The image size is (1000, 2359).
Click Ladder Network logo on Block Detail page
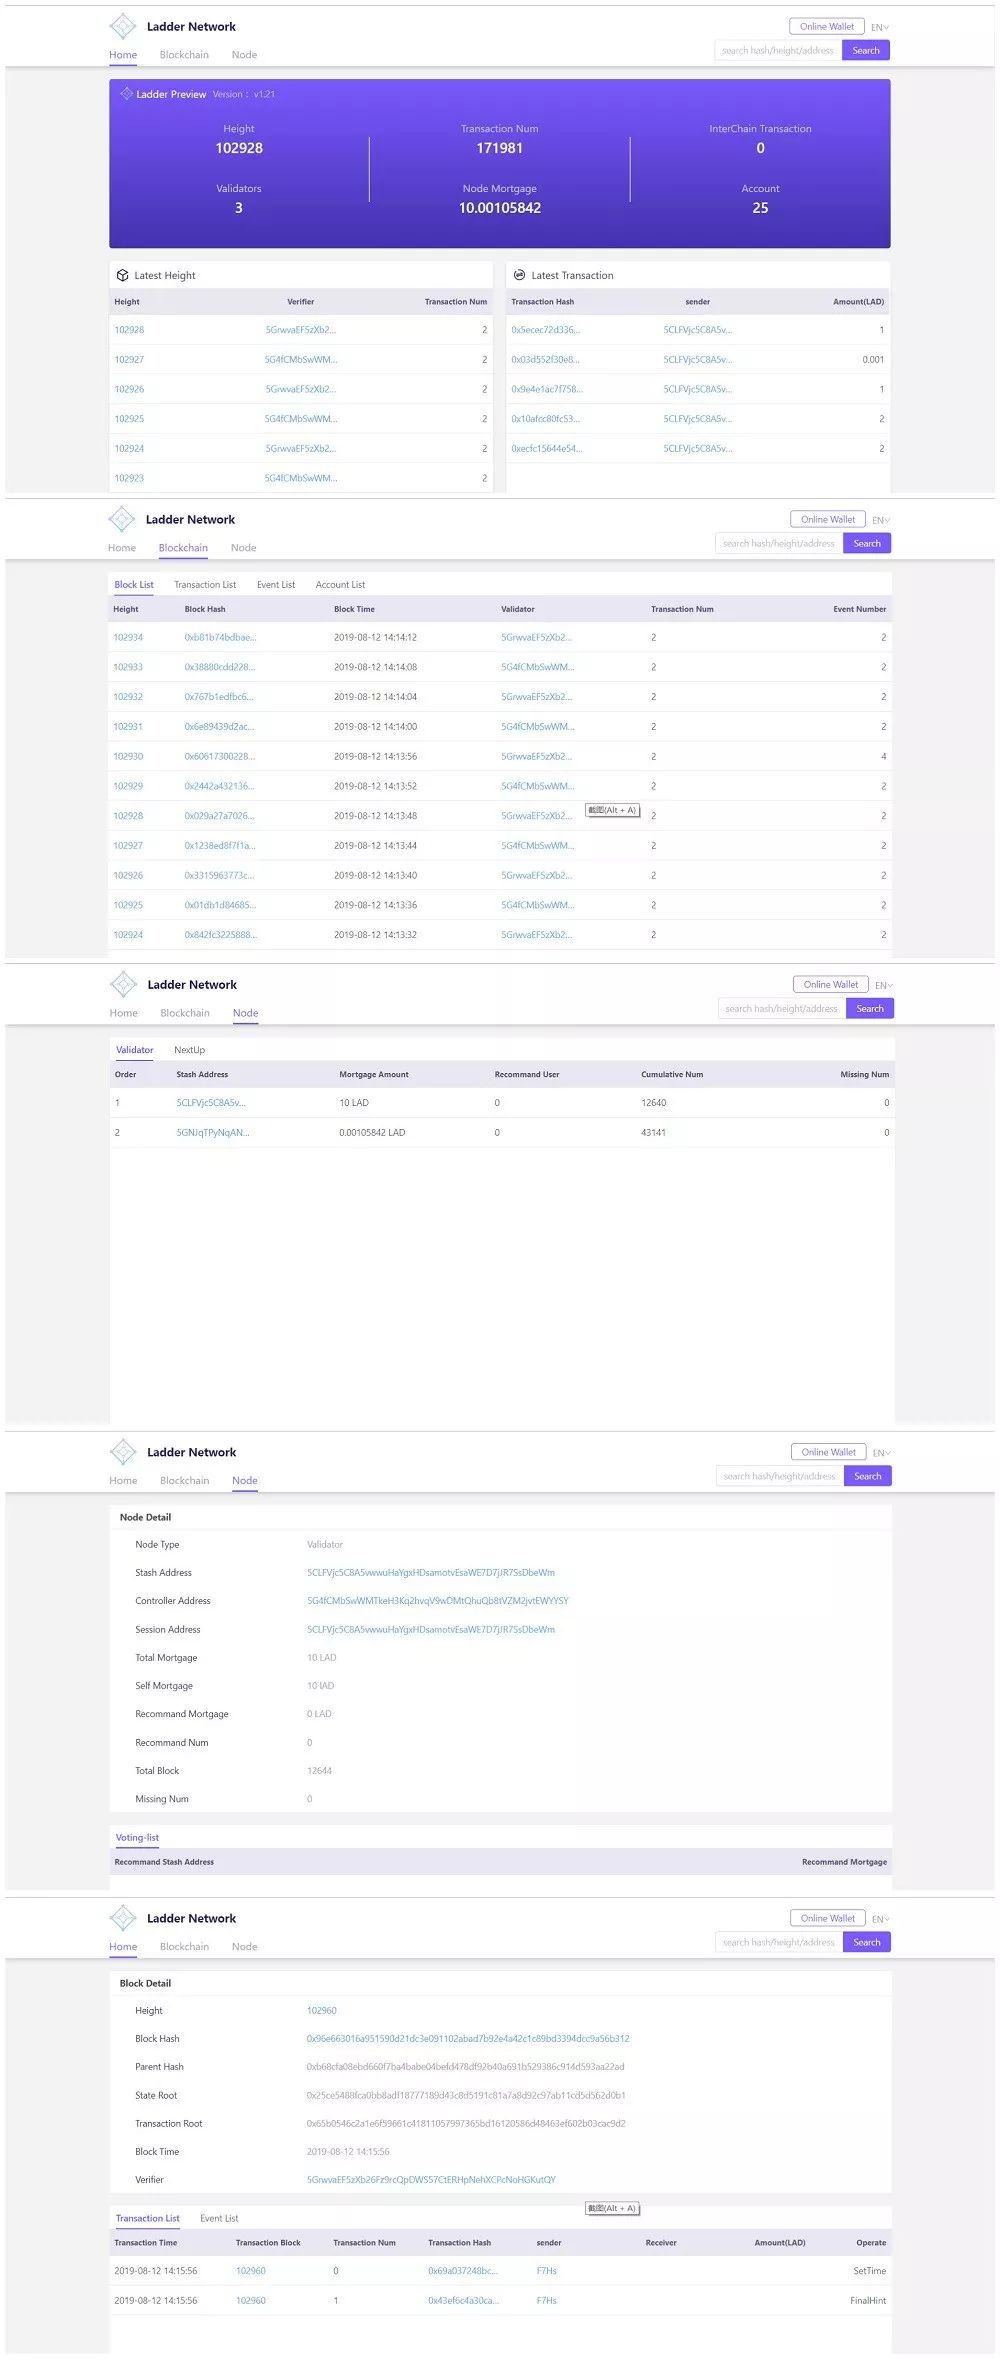pyautogui.click(x=123, y=1917)
